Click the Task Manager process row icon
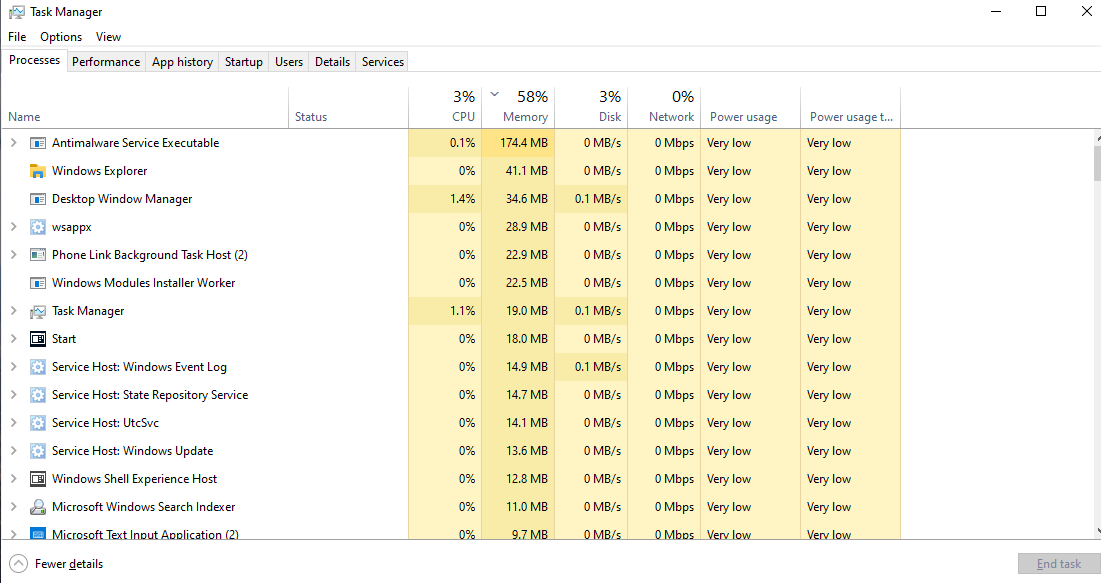1101x583 pixels. 38,311
